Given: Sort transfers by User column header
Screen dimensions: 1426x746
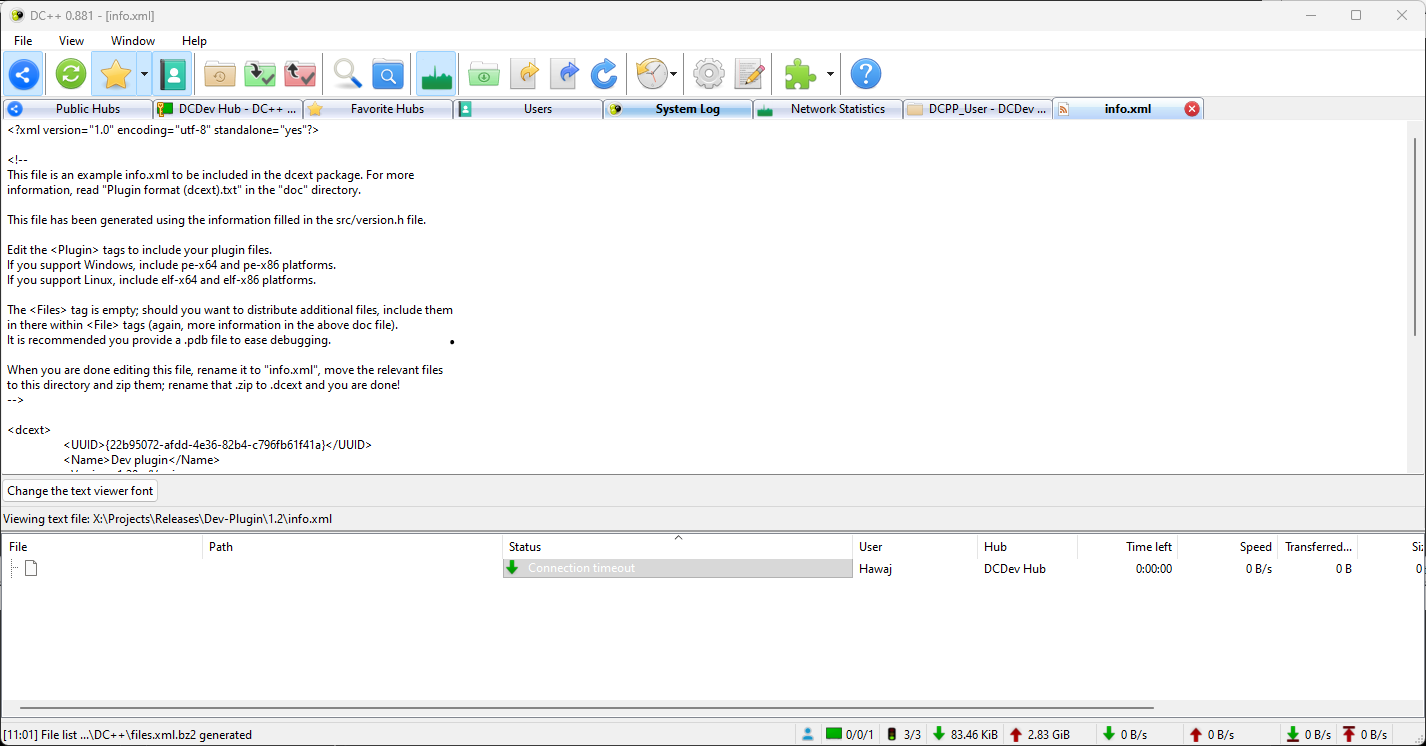Looking at the screenshot, I should tap(915, 547).
